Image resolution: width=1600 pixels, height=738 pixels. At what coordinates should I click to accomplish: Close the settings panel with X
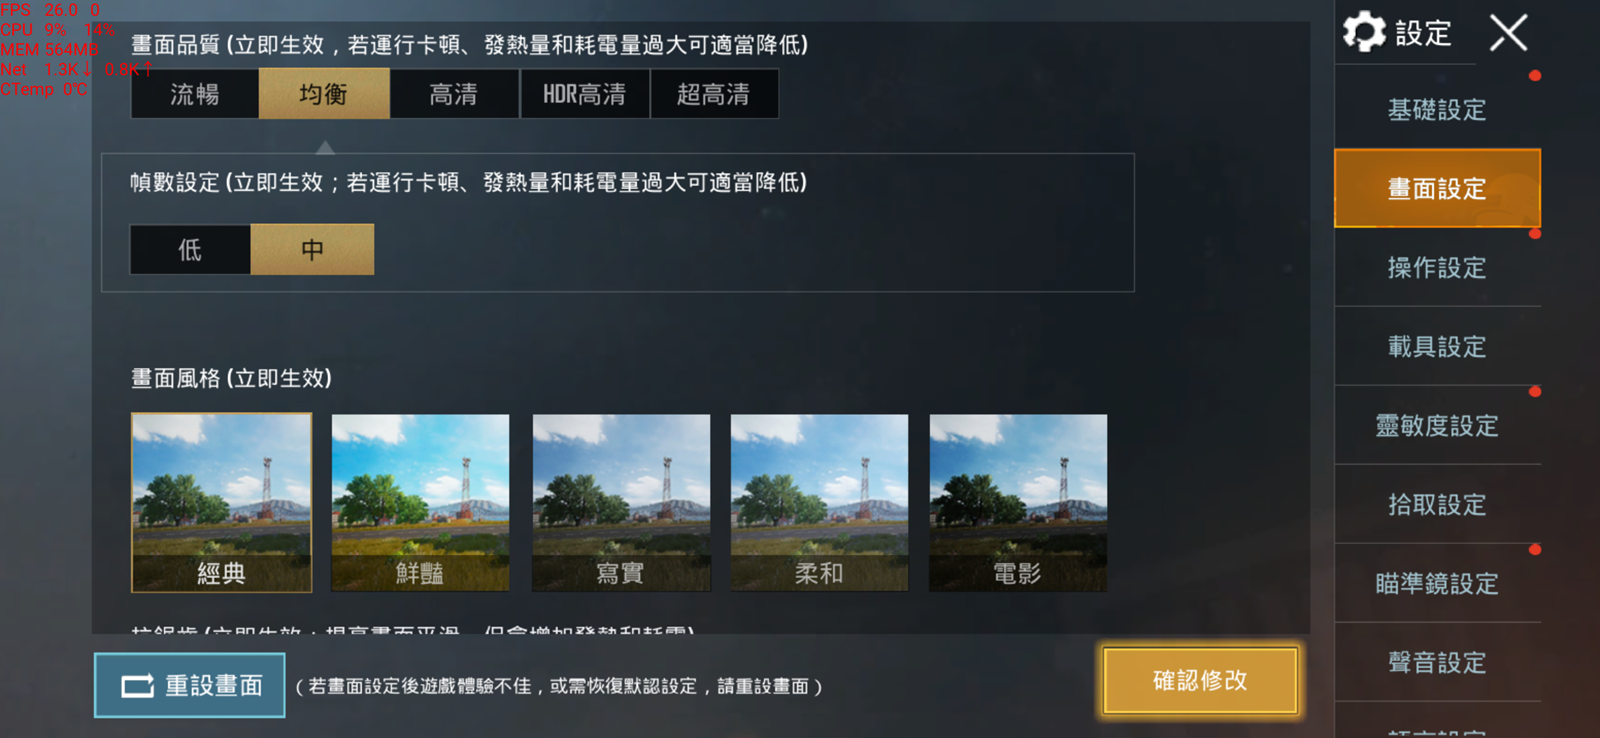1508,32
